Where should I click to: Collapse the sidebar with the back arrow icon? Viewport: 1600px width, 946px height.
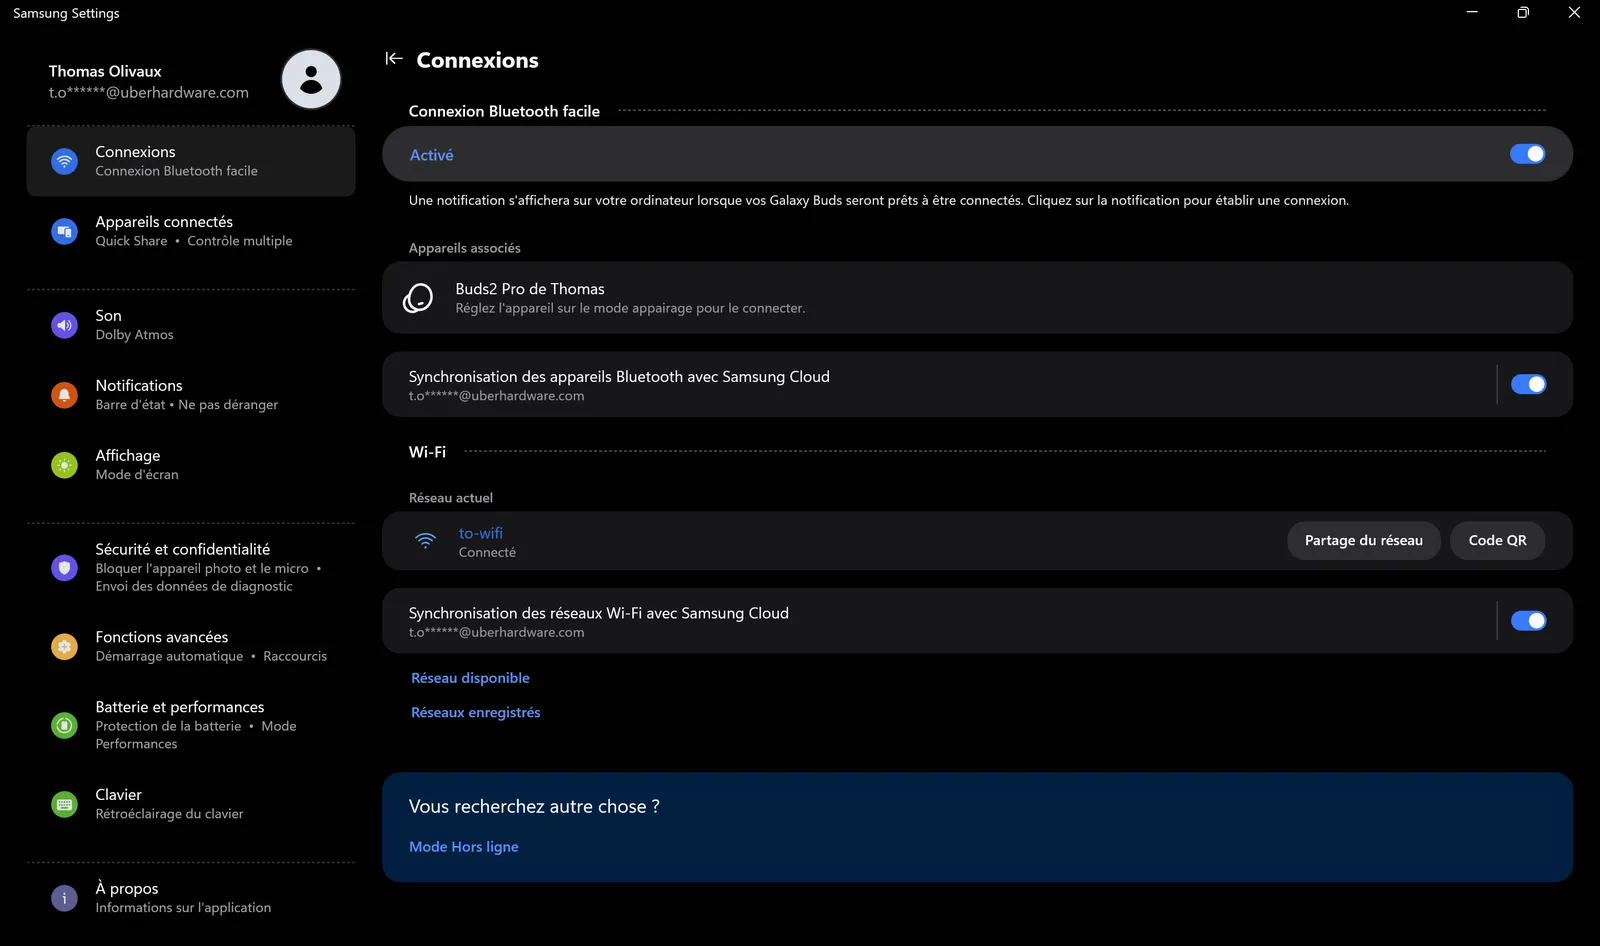click(x=394, y=59)
